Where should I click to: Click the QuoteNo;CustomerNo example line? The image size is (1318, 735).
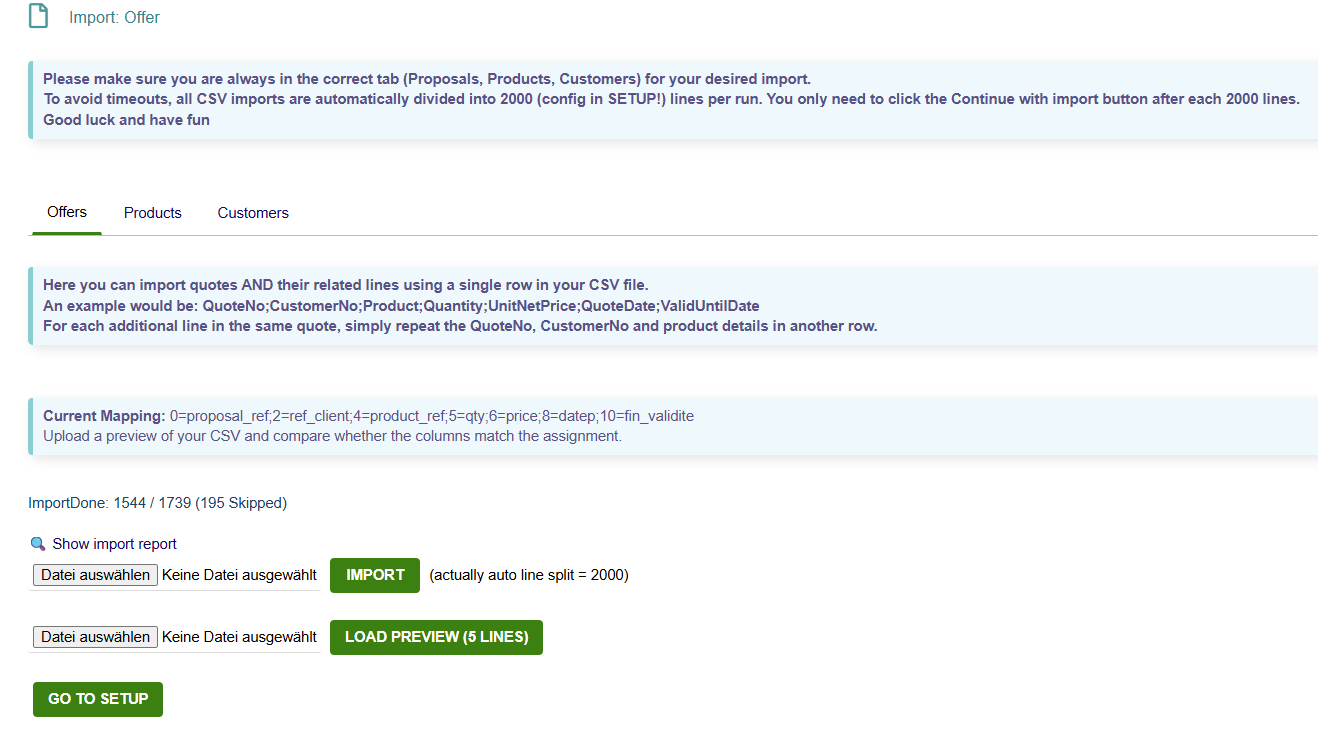401,306
